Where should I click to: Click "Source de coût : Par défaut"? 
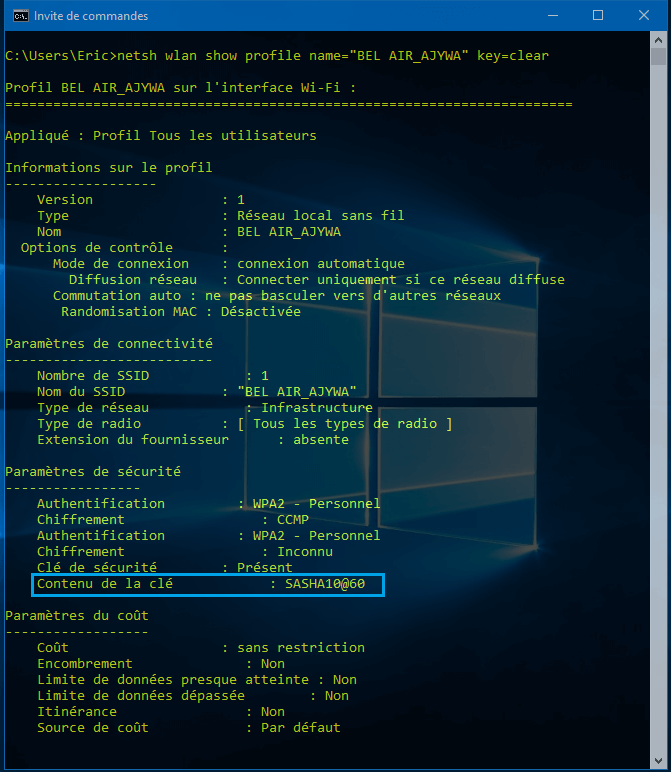click(x=189, y=728)
